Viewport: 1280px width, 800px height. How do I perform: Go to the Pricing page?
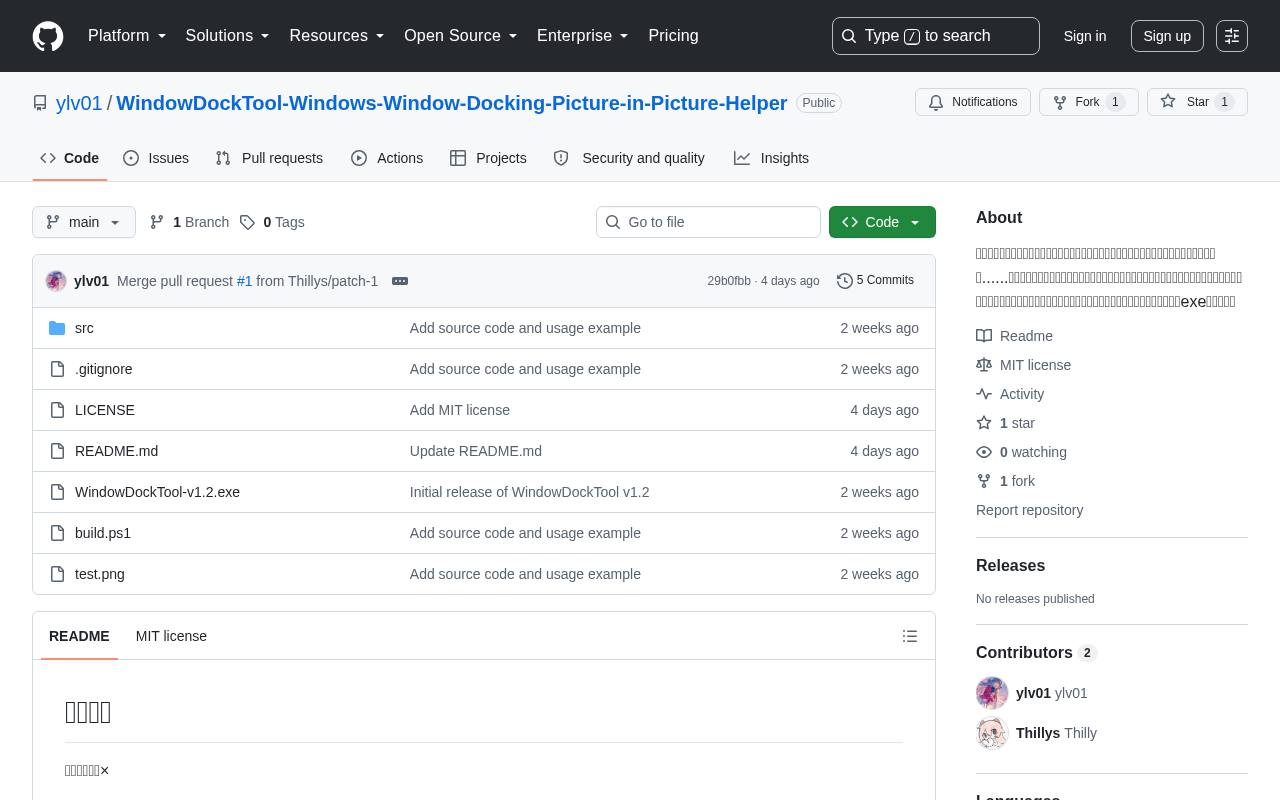pyautogui.click(x=673, y=36)
